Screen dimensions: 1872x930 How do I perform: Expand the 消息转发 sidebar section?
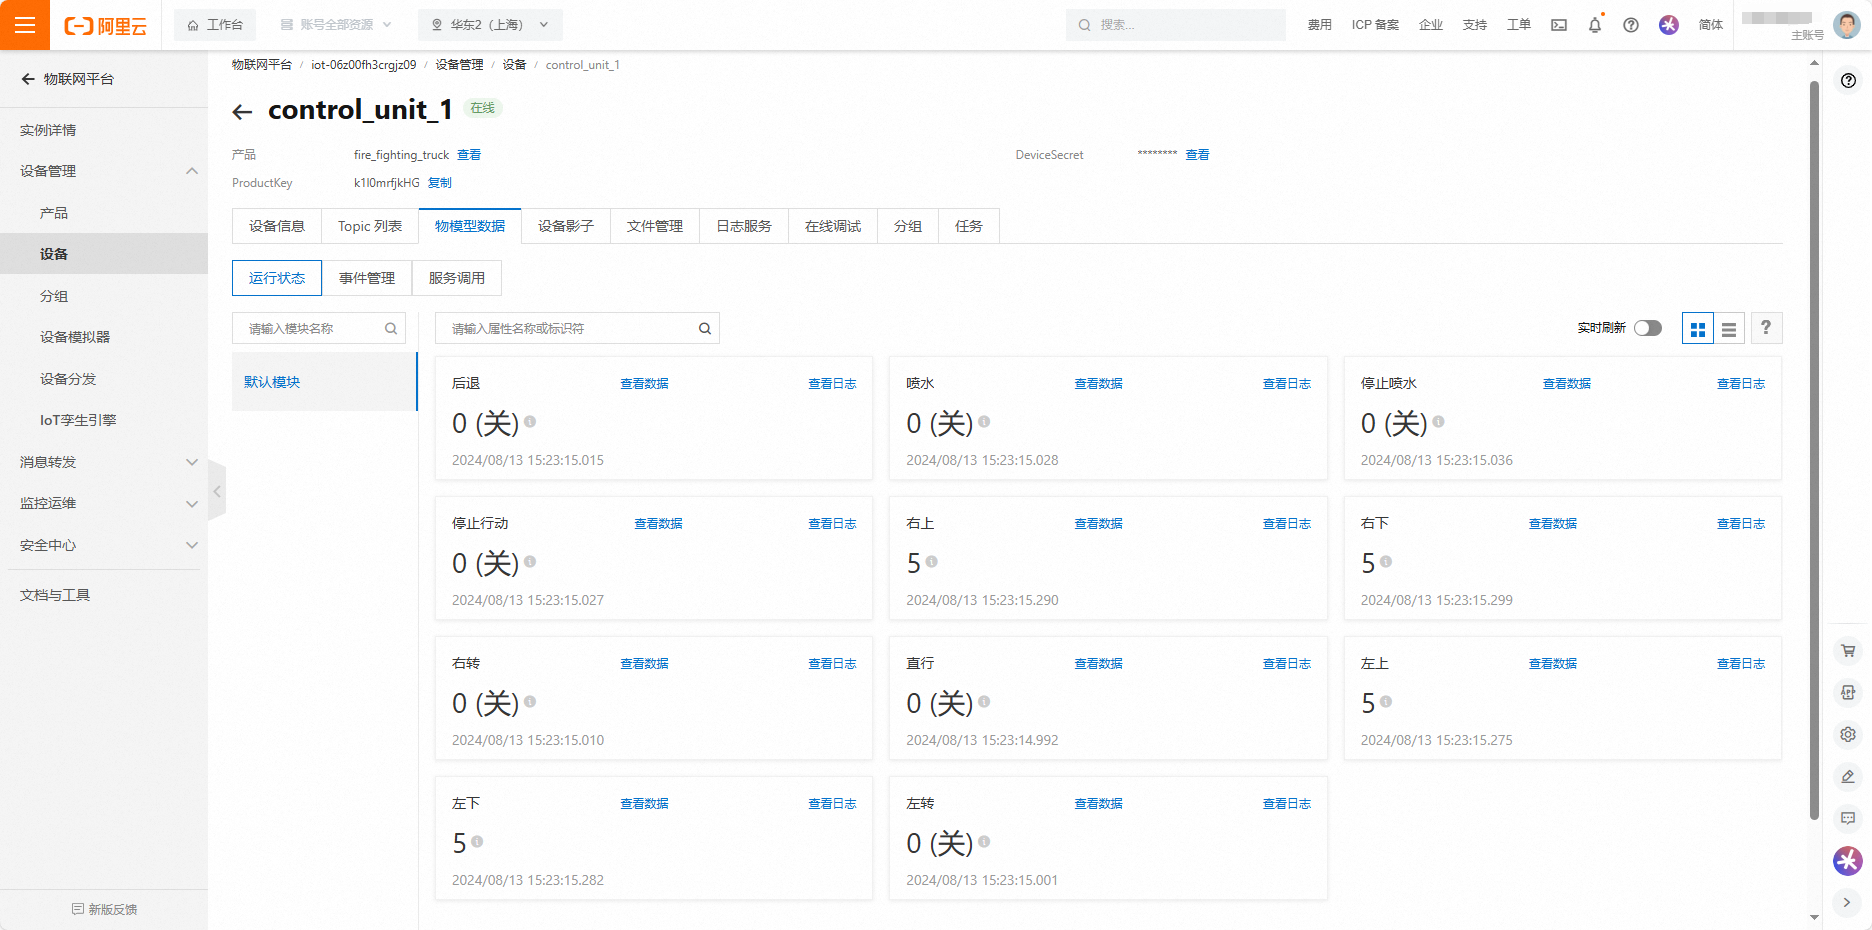[191, 462]
